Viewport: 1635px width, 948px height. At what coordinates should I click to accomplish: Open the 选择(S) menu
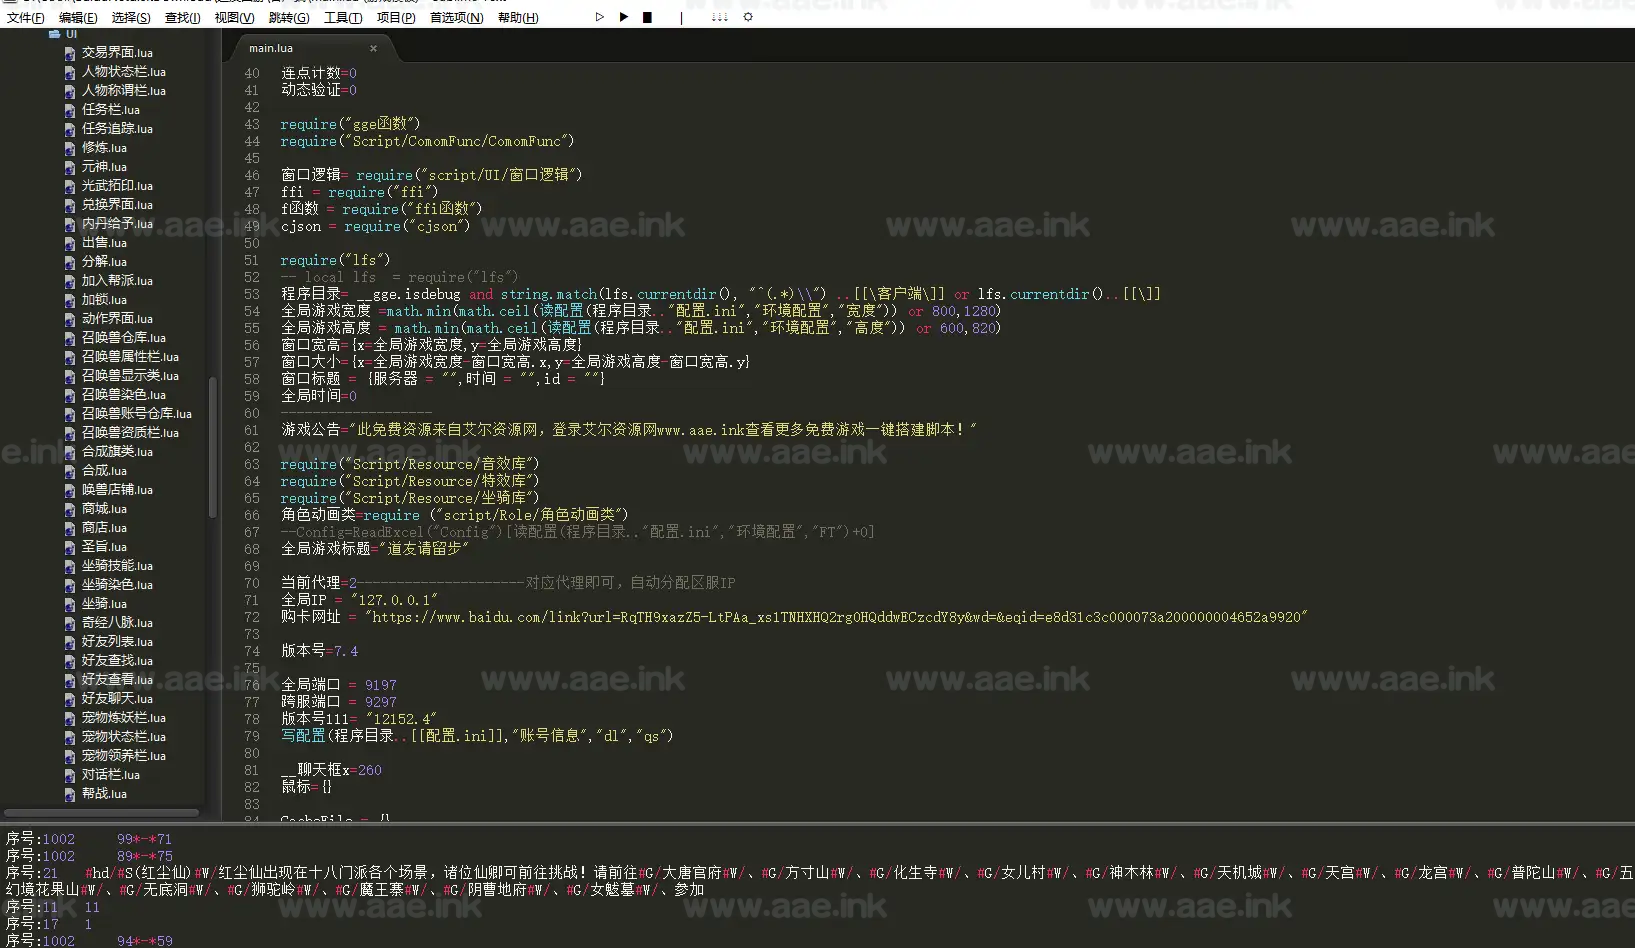point(131,18)
